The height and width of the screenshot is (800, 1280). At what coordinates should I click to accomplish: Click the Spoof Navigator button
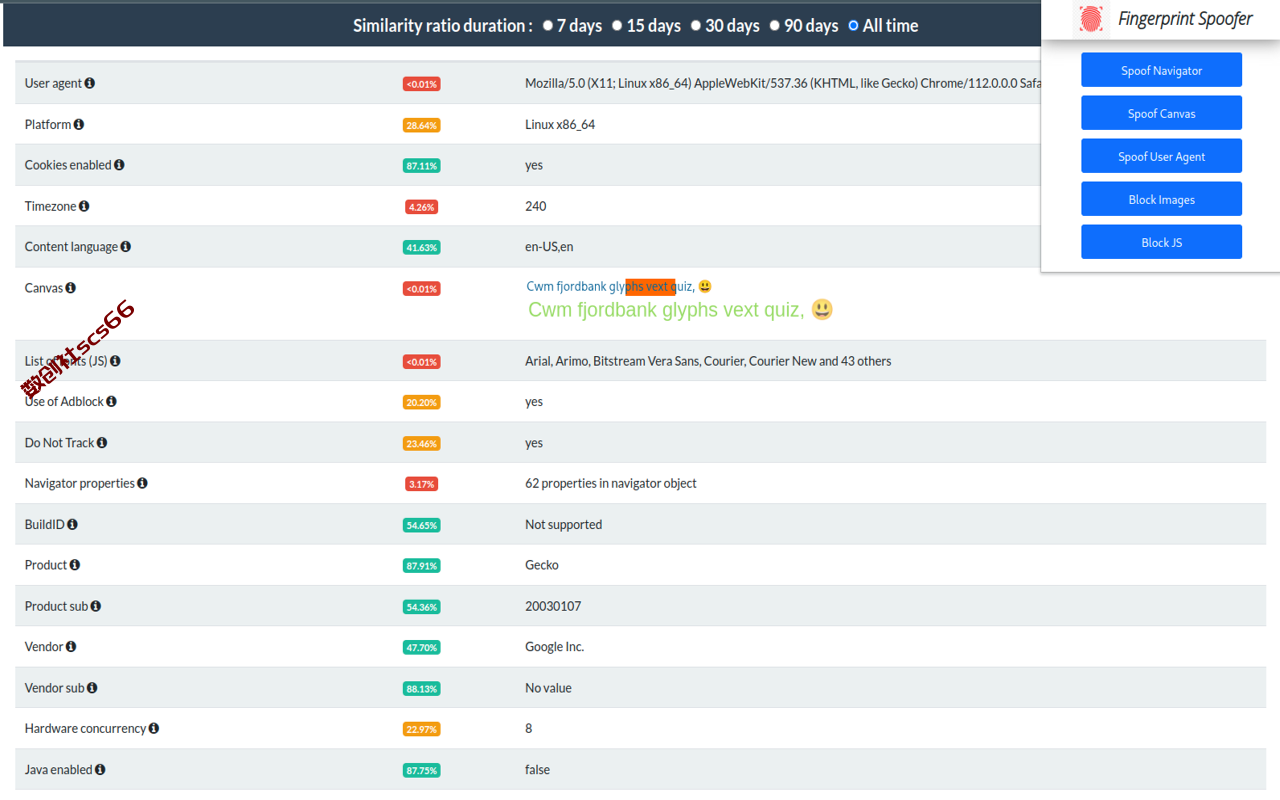[1161, 70]
